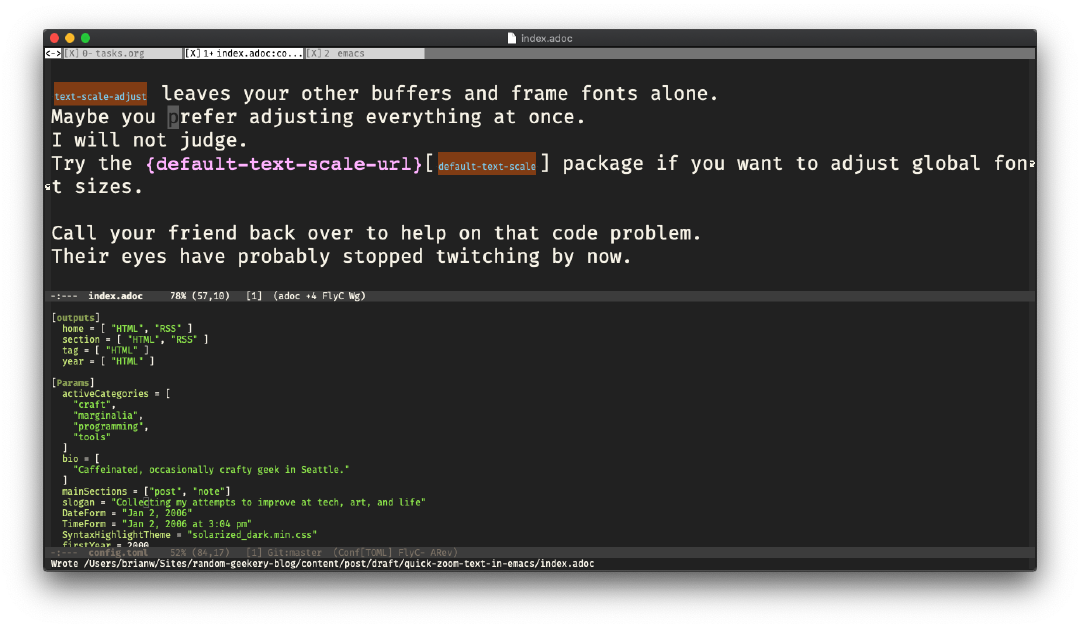Screen dimensions: 1080x628
Task: Expand the +4 hidden minor modes lighter
Action: point(312,295)
